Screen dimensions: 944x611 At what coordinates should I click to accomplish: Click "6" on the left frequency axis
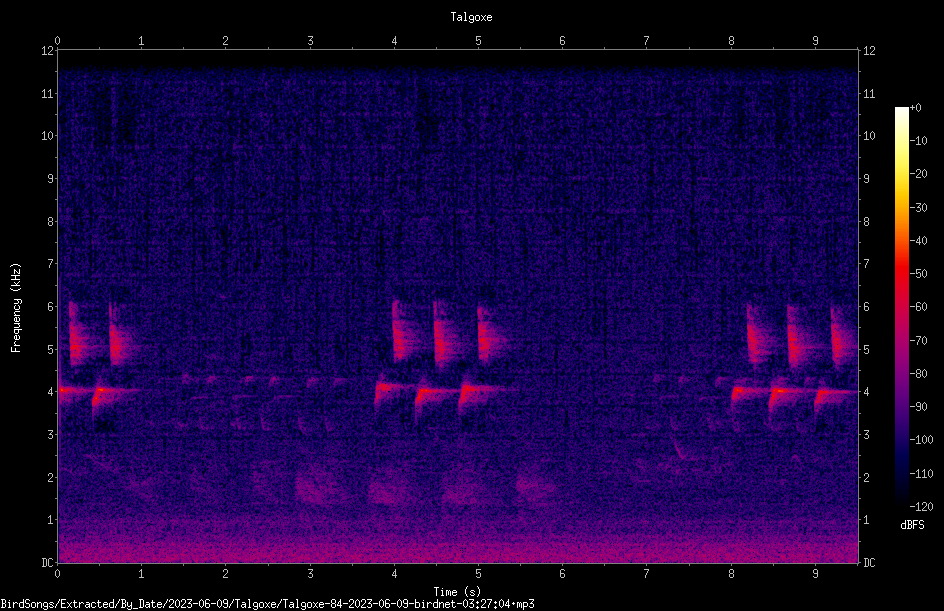point(51,307)
